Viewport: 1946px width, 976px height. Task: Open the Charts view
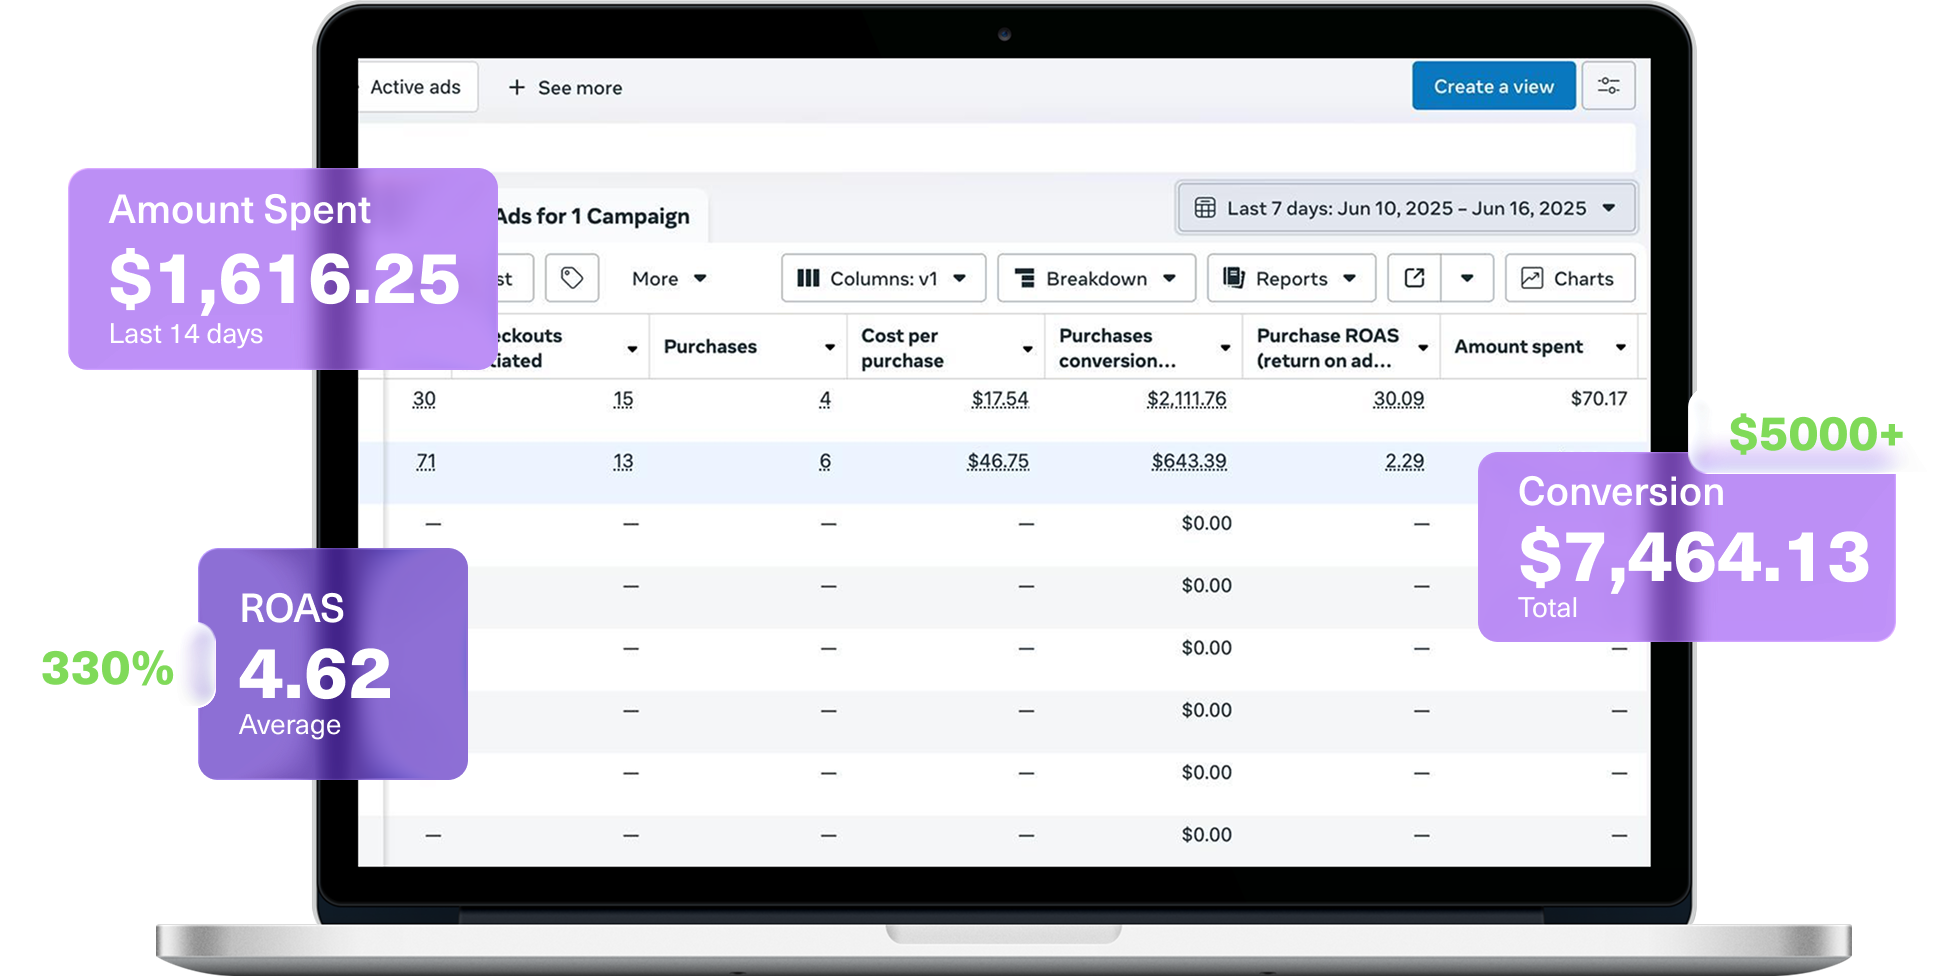(1569, 278)
